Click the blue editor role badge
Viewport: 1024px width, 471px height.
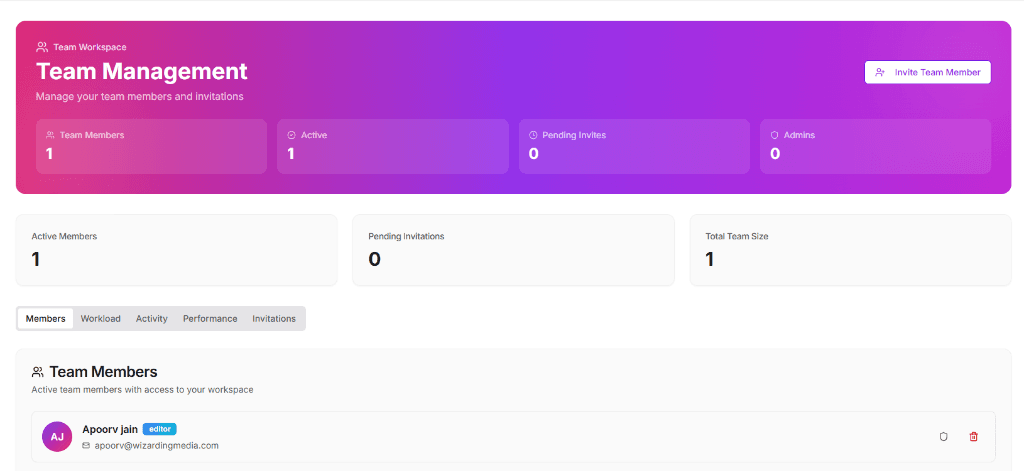pos(159,429)
